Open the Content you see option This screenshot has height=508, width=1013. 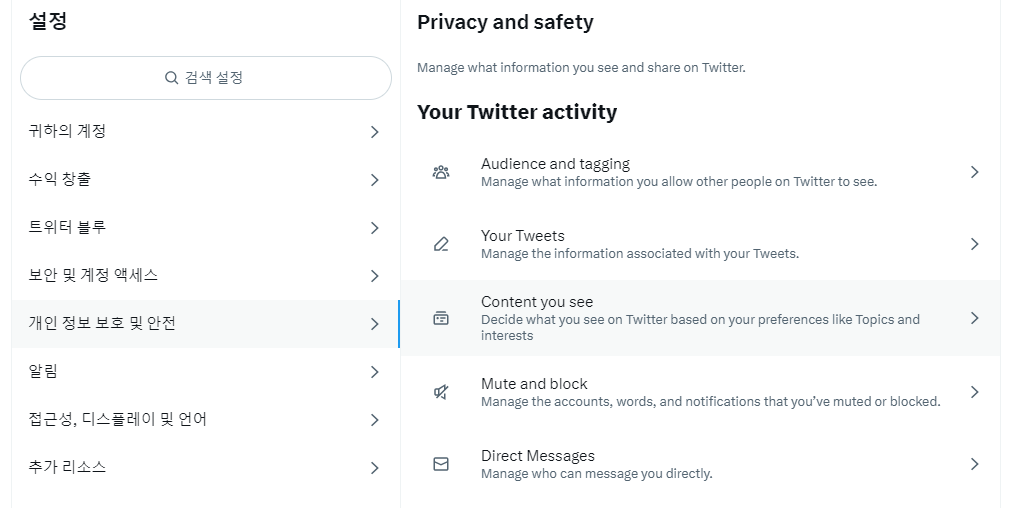click(700, 318)
